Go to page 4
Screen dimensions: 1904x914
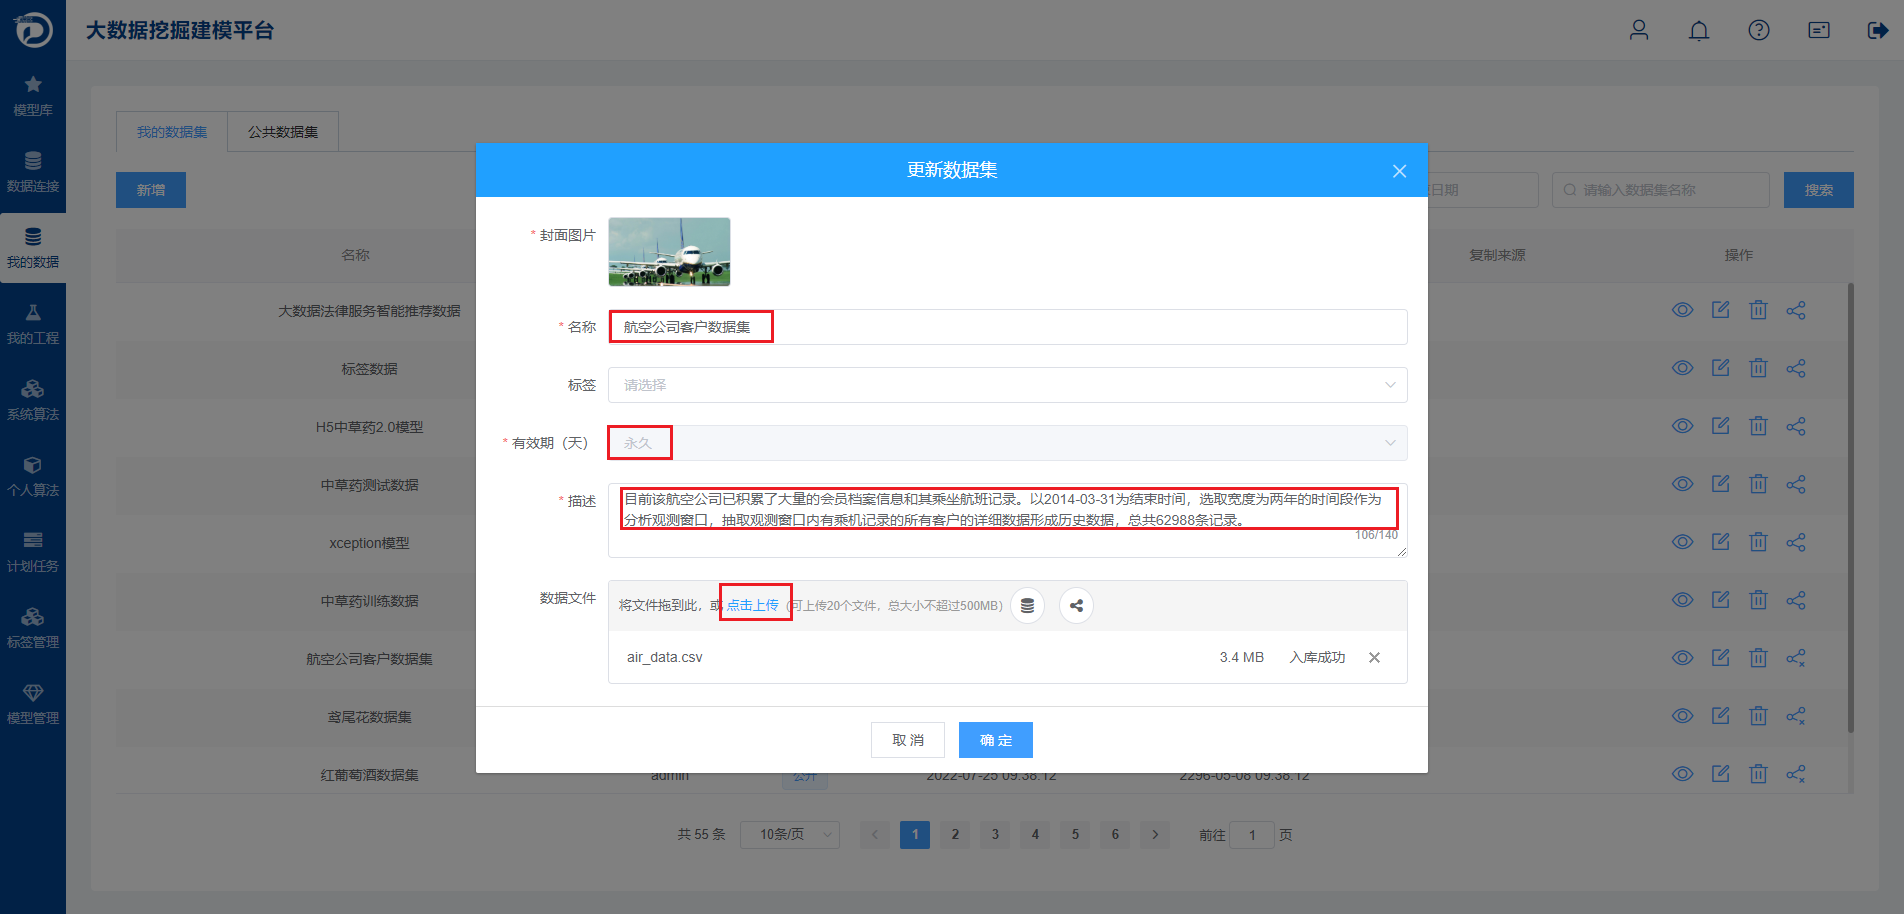coord(1035,834)
